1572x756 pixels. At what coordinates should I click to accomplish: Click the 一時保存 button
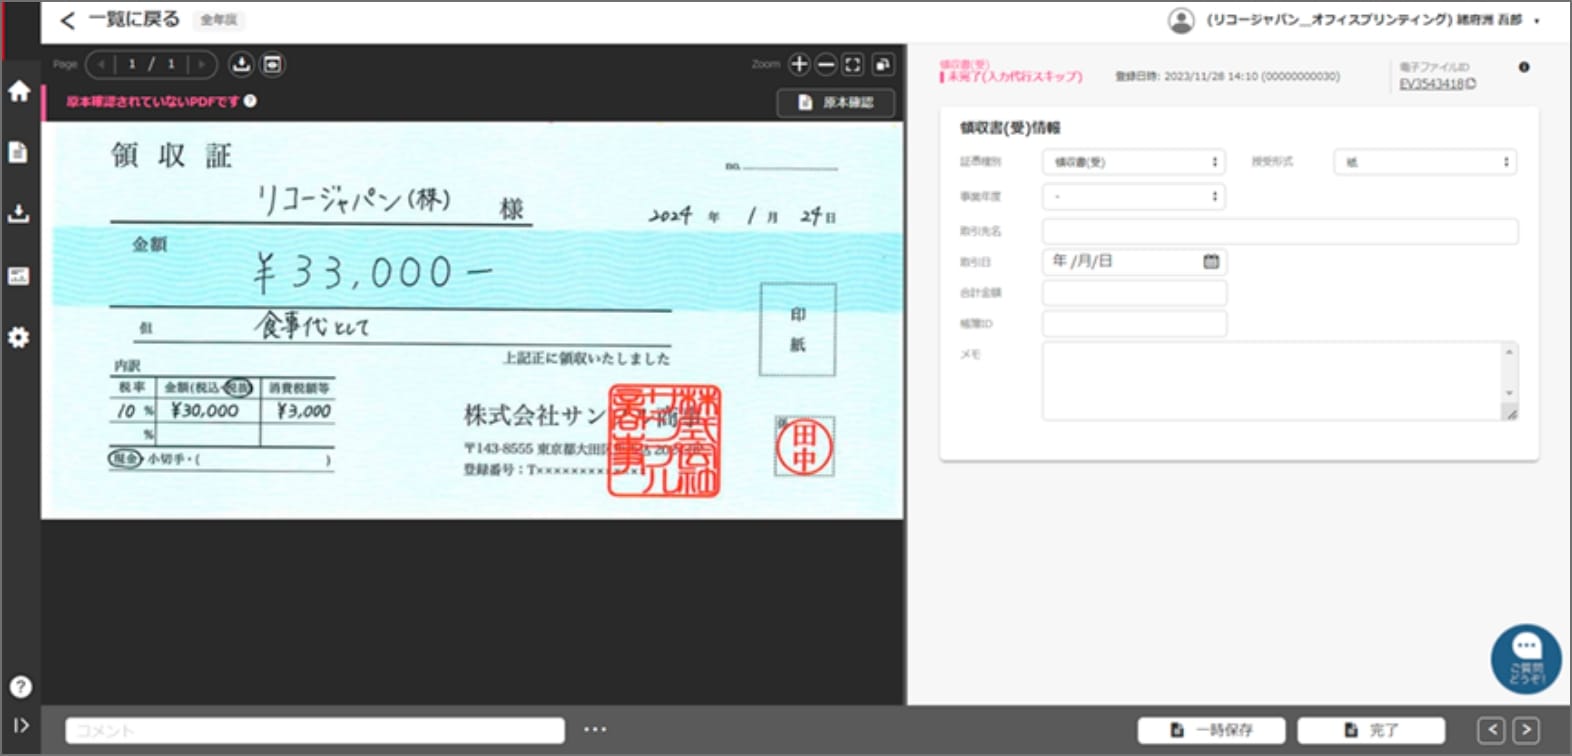pyautogui.click(x=1211, y=730)
